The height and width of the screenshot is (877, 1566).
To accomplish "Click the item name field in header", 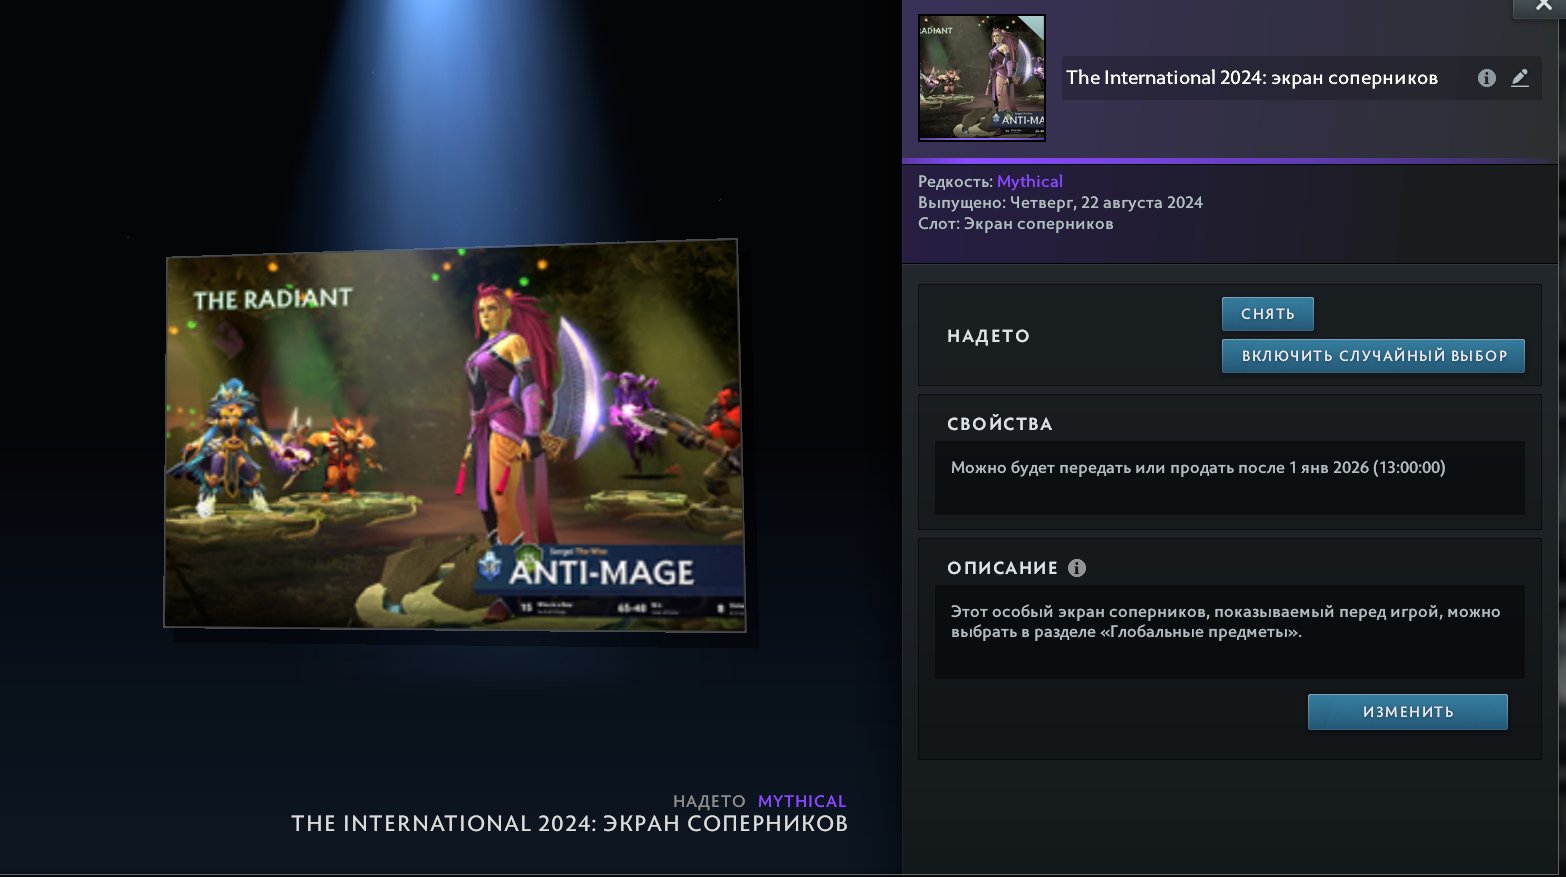I will tap(1251, 78).
